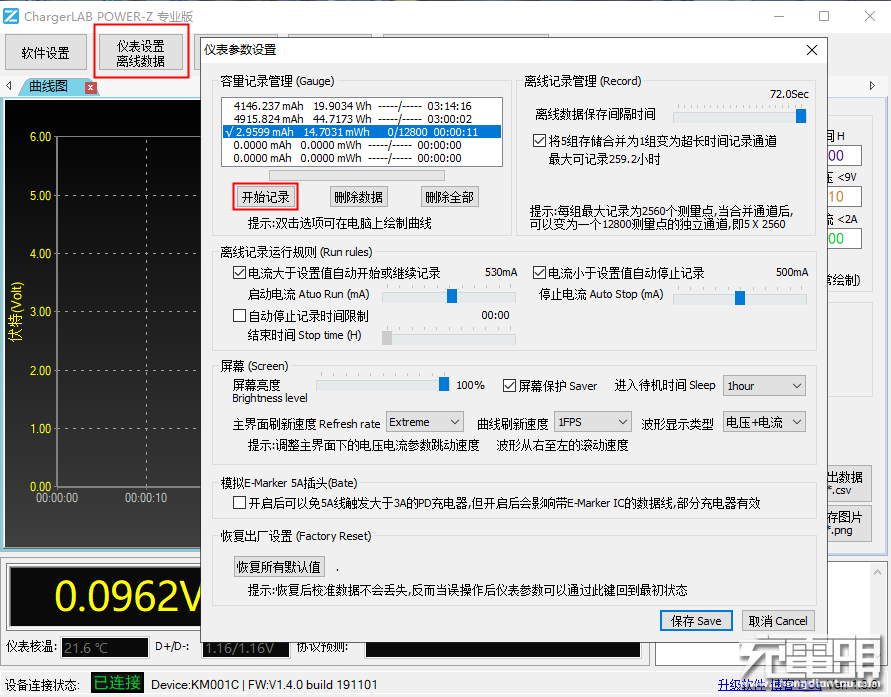Save settings with the 保存 Save button
891x697 pixels.
pos(696,621)
